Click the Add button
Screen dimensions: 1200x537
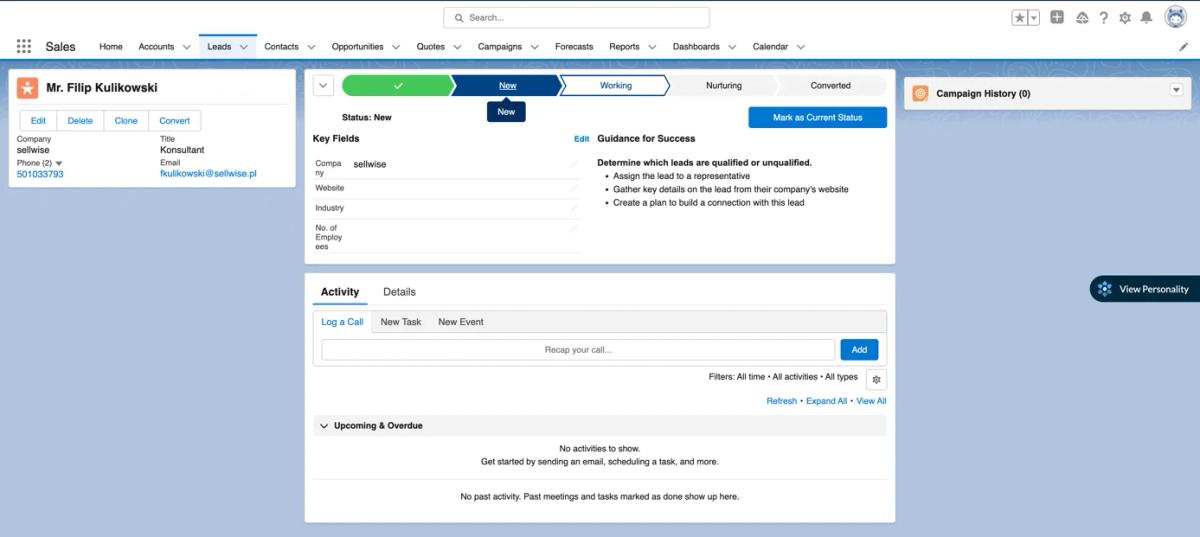859,350
